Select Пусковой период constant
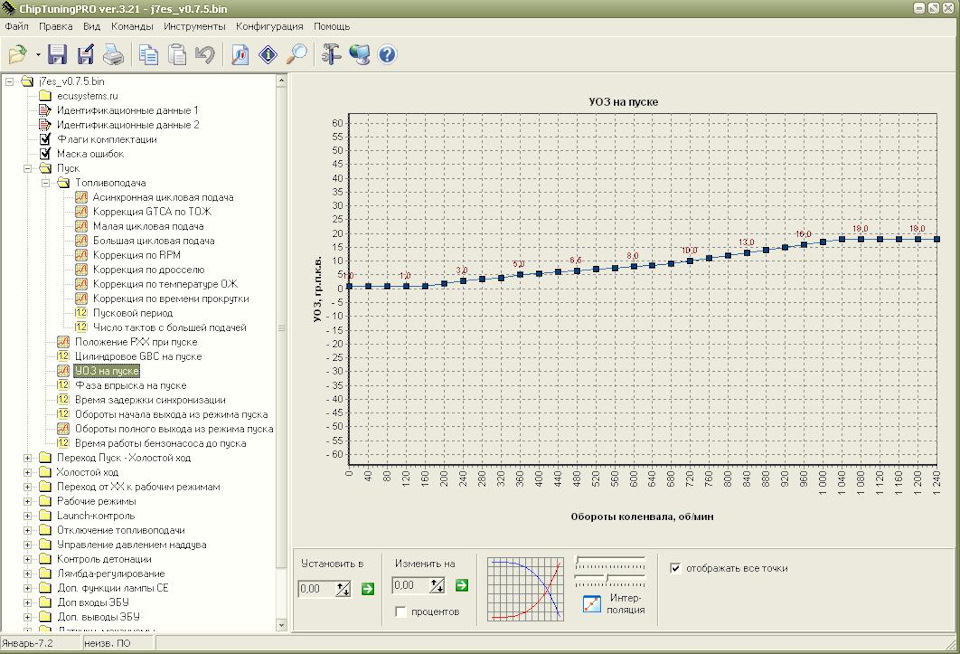Image resolution: width=960 pixels, height=654 pixels. pos(133,313)
